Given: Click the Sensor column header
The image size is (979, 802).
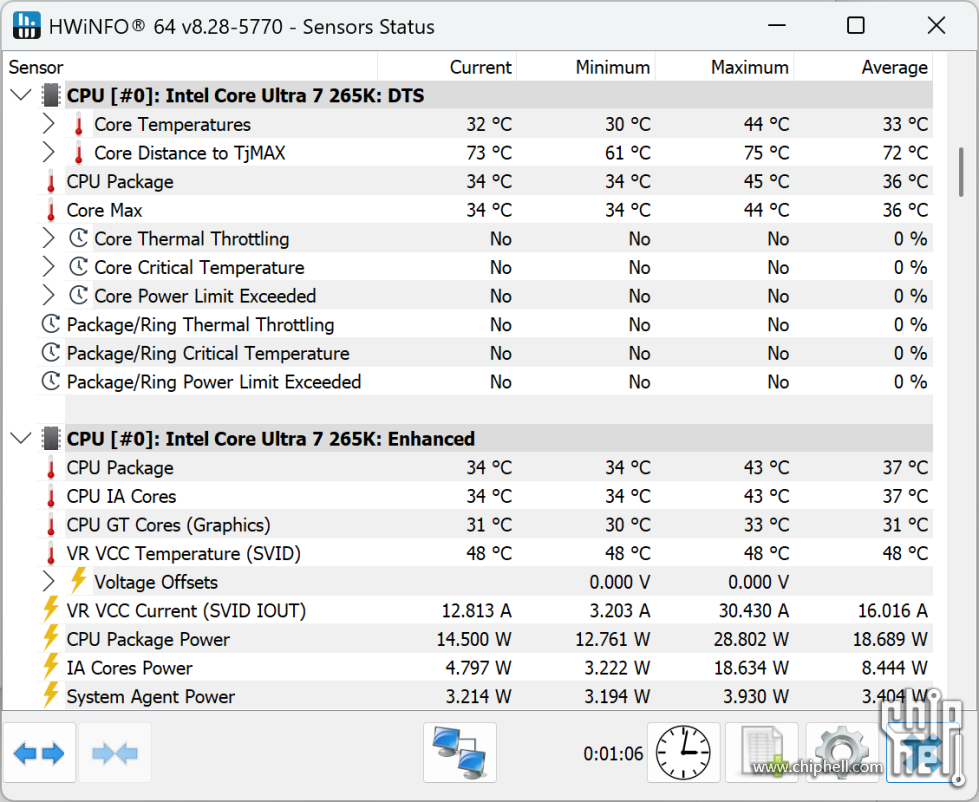Looking at the screenshot, I should coord(190,67).
